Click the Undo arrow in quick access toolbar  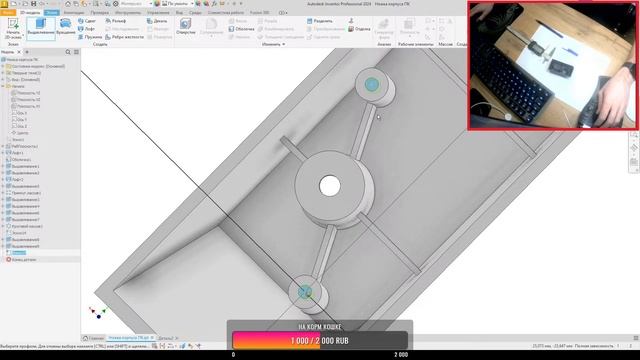[x=42, y=4]
